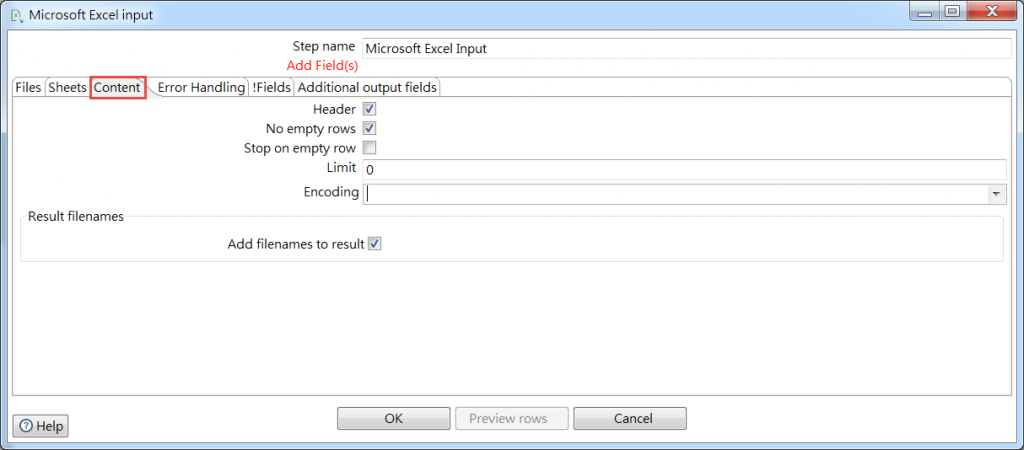Confirm with the OK button
Screen dimensions: 1024x450
tap(394, 419)
